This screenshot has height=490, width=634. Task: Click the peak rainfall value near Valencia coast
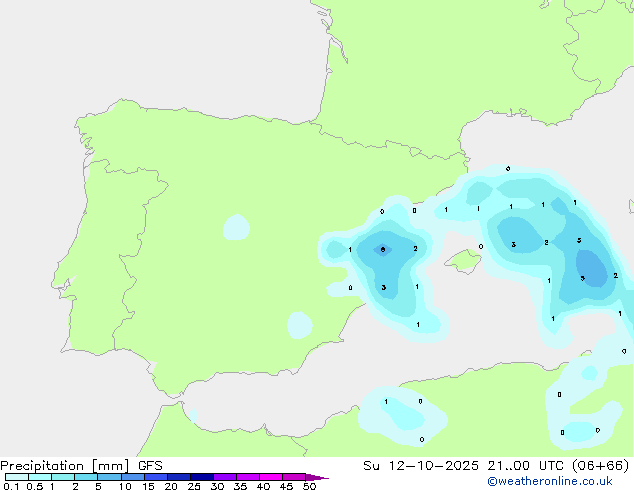pyautogui.click(x=383, y=250)
